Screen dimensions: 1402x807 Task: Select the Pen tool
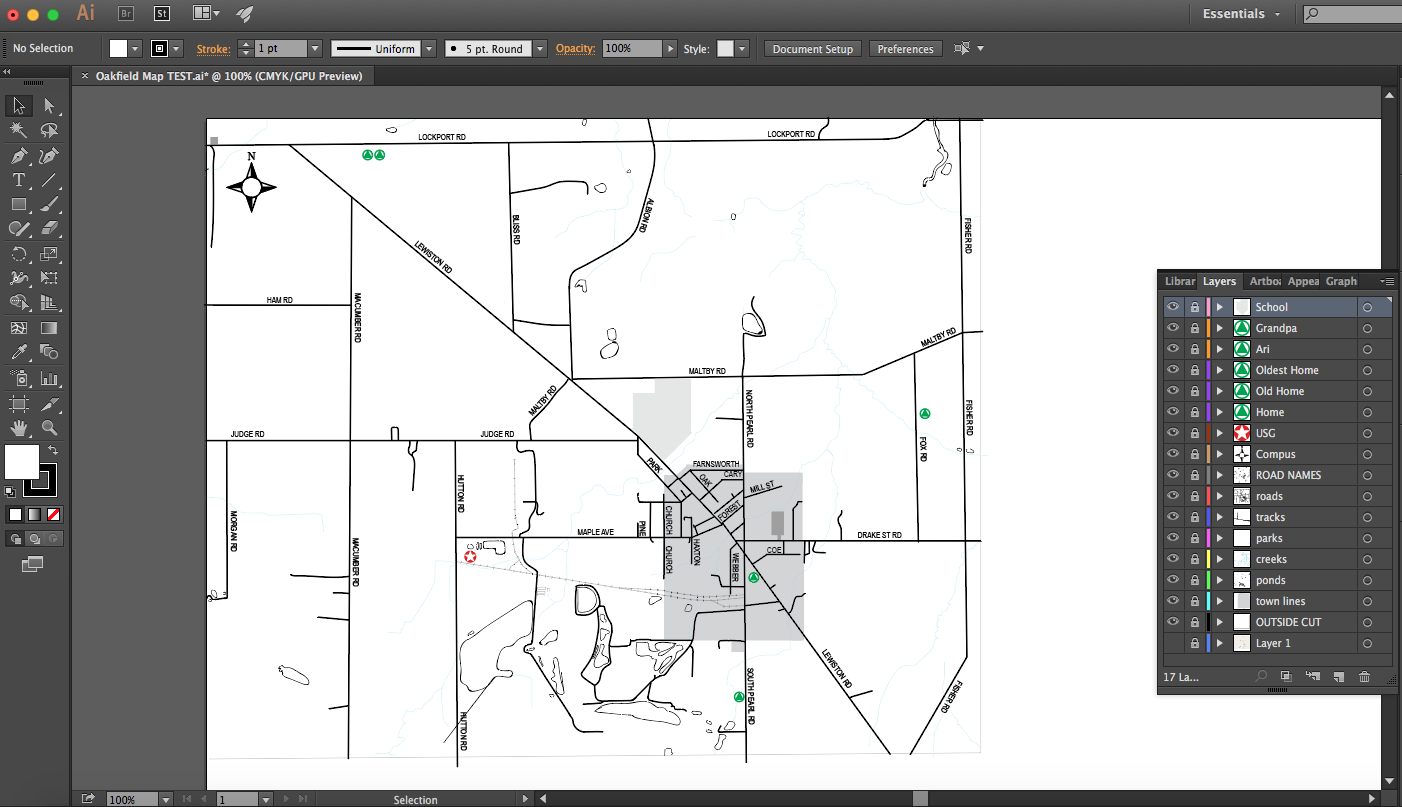point(19,156)
